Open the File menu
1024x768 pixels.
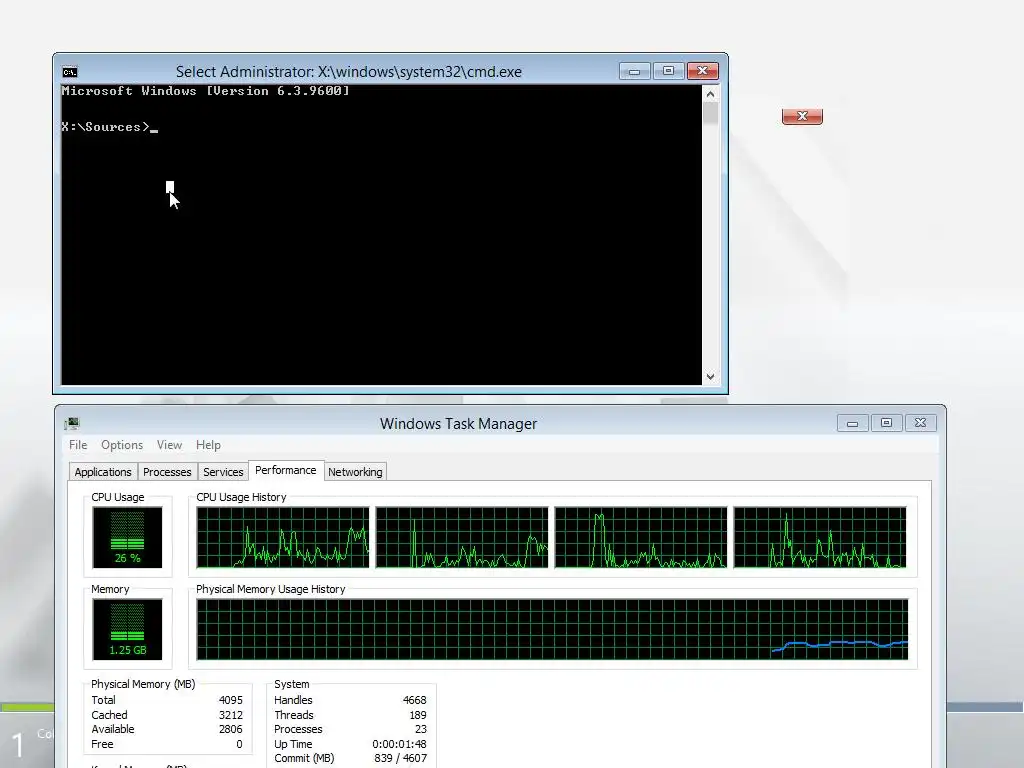coord(78,445)
